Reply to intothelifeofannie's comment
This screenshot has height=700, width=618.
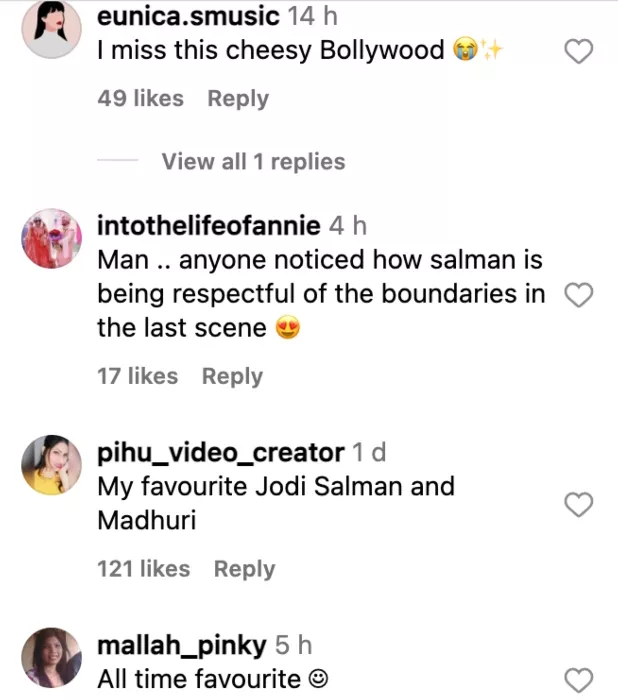point(232,377)
